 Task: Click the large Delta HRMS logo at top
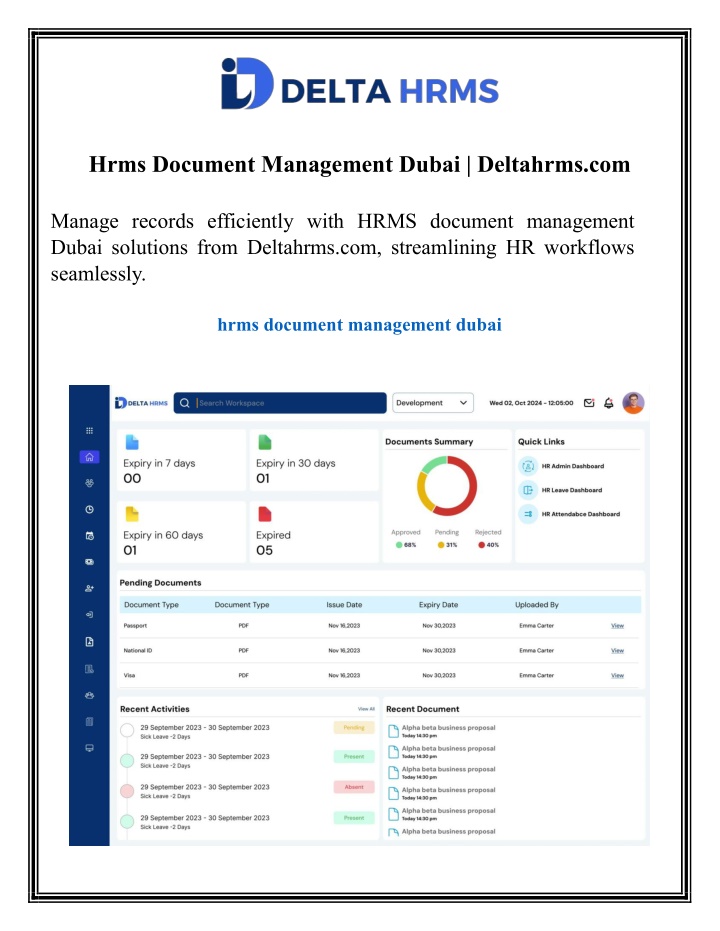(x=360, y=84)
